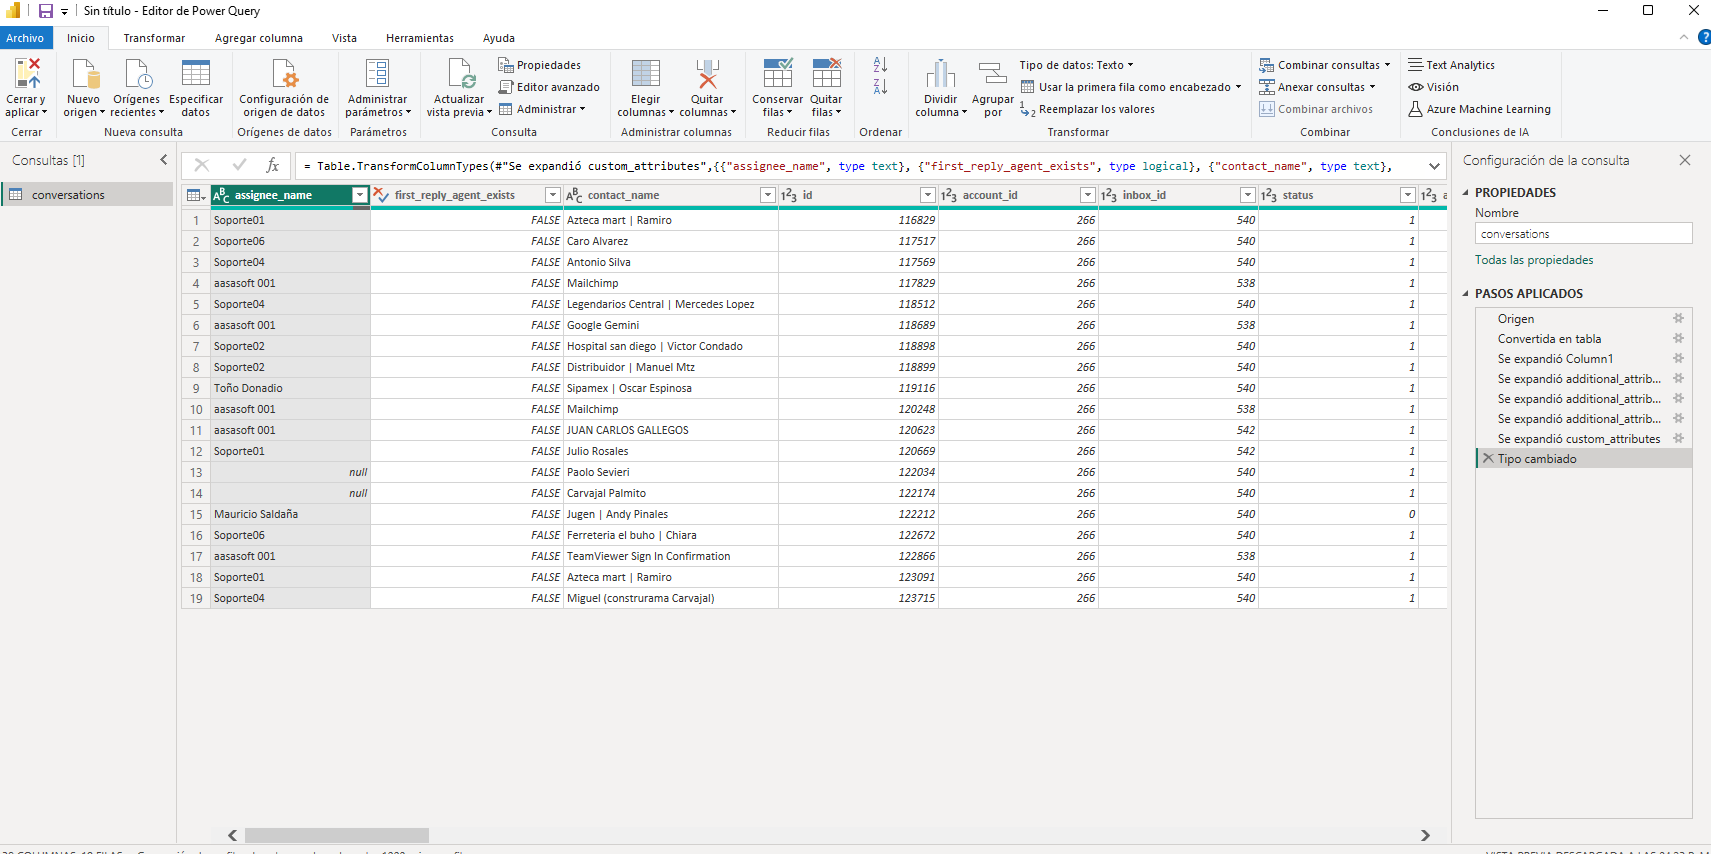Switch to the Vista tab

344,38
